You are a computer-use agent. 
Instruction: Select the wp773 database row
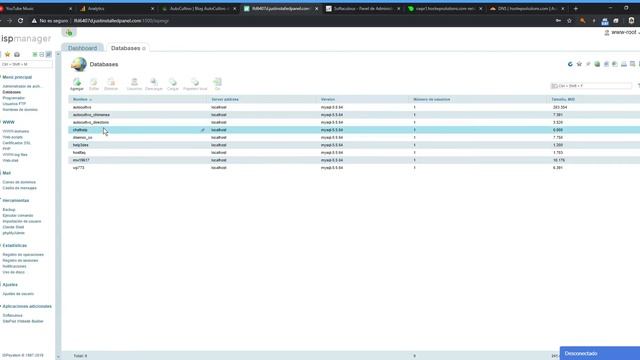pos(354,168)
